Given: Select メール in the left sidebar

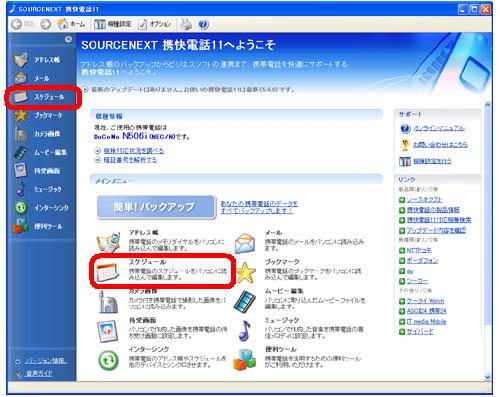Looking at the screenshot, I should tap(32, 78).
